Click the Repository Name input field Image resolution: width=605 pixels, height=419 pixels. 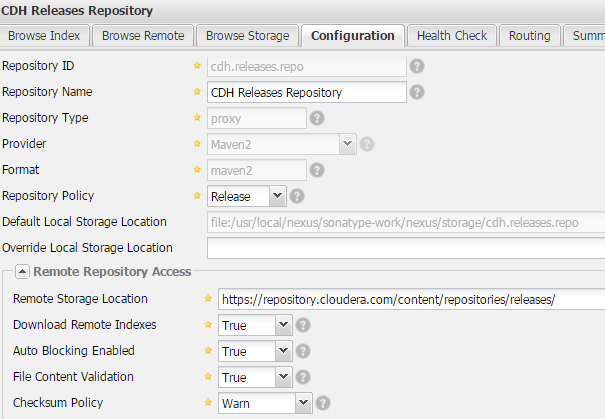pyautogui.click(x=307, y=92)
